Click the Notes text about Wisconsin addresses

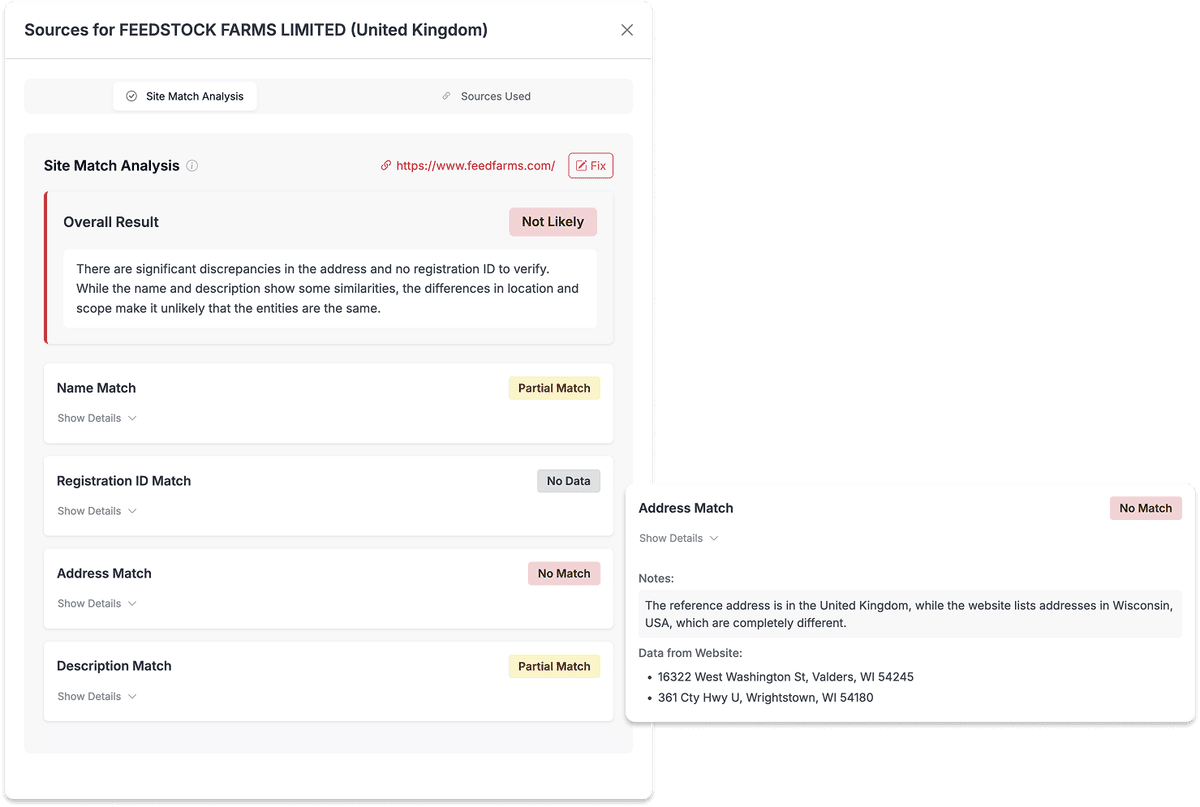click(909, 614)
